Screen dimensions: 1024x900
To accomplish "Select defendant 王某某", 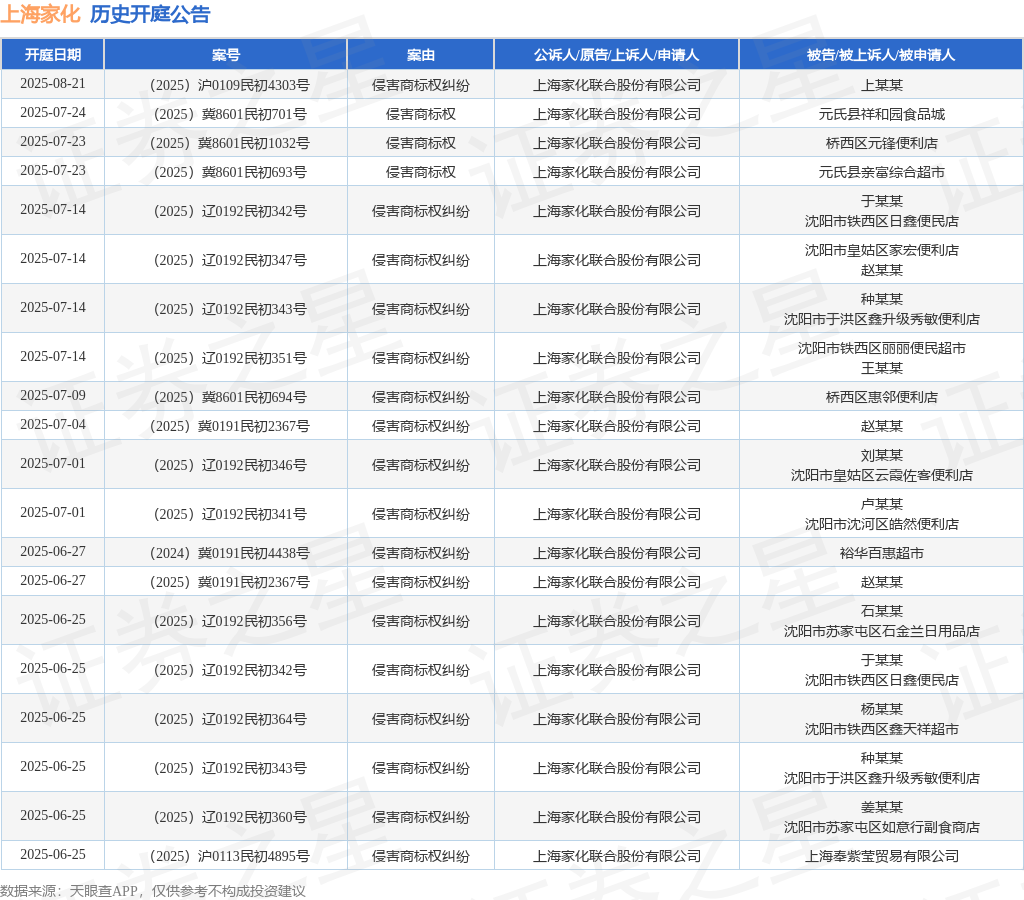I will point(882,368).
